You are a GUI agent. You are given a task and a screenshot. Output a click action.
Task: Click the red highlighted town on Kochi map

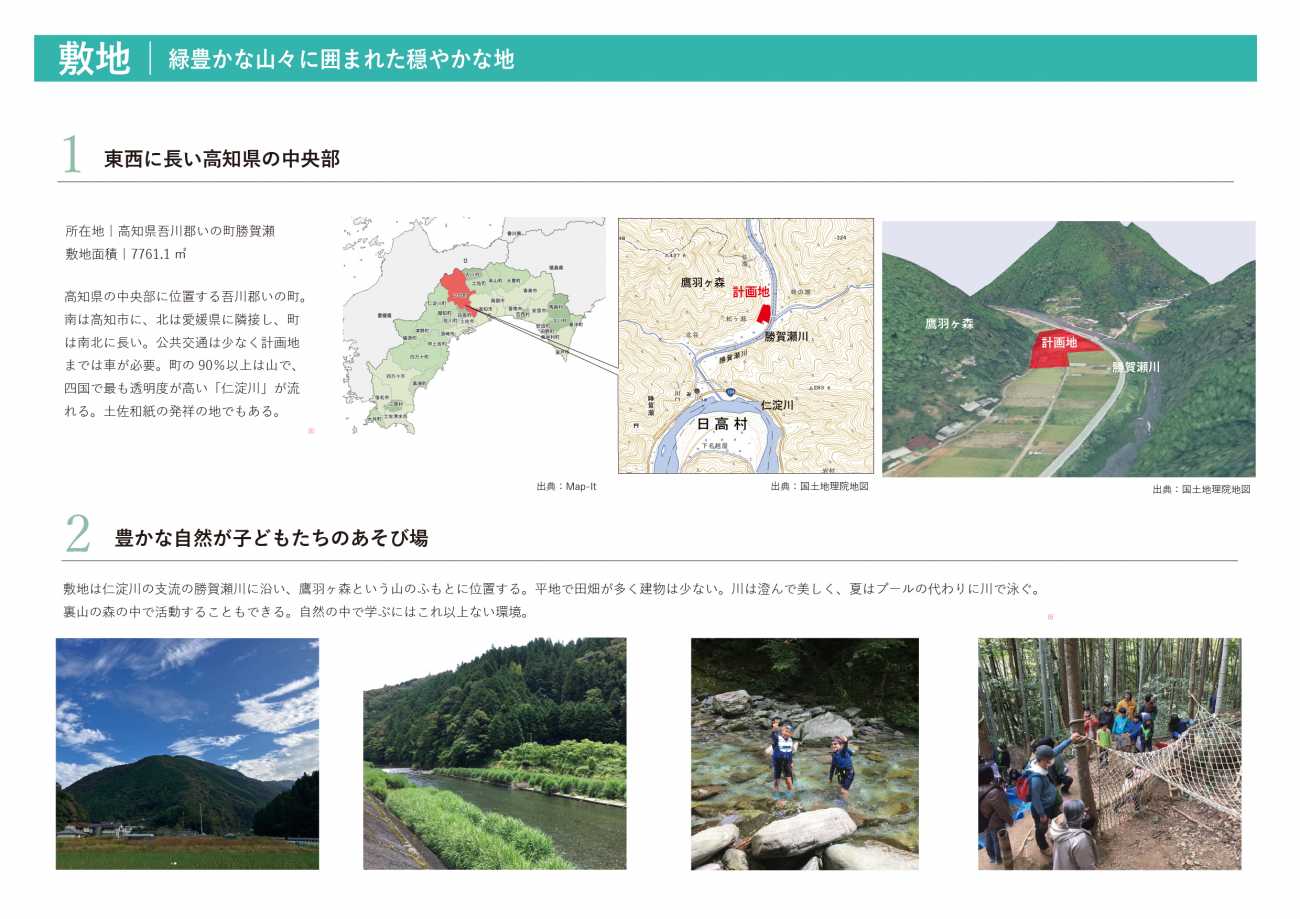coord(457,288)
